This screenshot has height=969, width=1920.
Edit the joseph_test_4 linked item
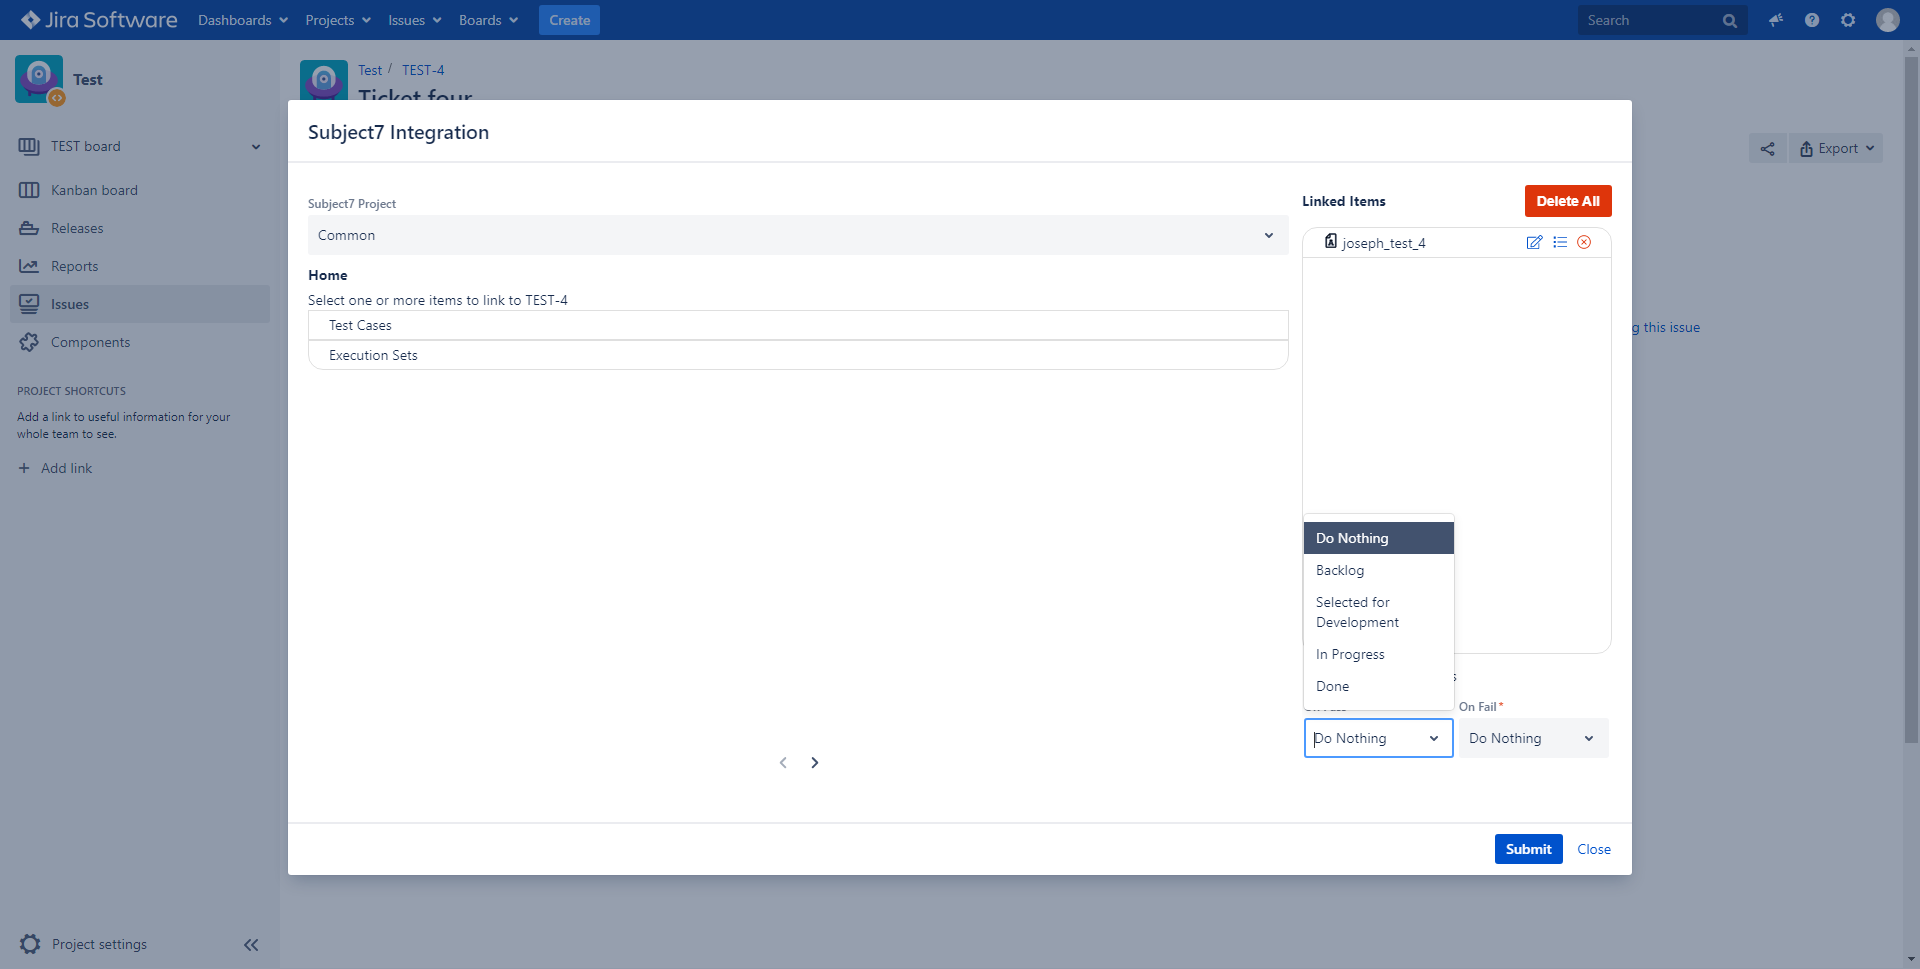coord(1534,243)
